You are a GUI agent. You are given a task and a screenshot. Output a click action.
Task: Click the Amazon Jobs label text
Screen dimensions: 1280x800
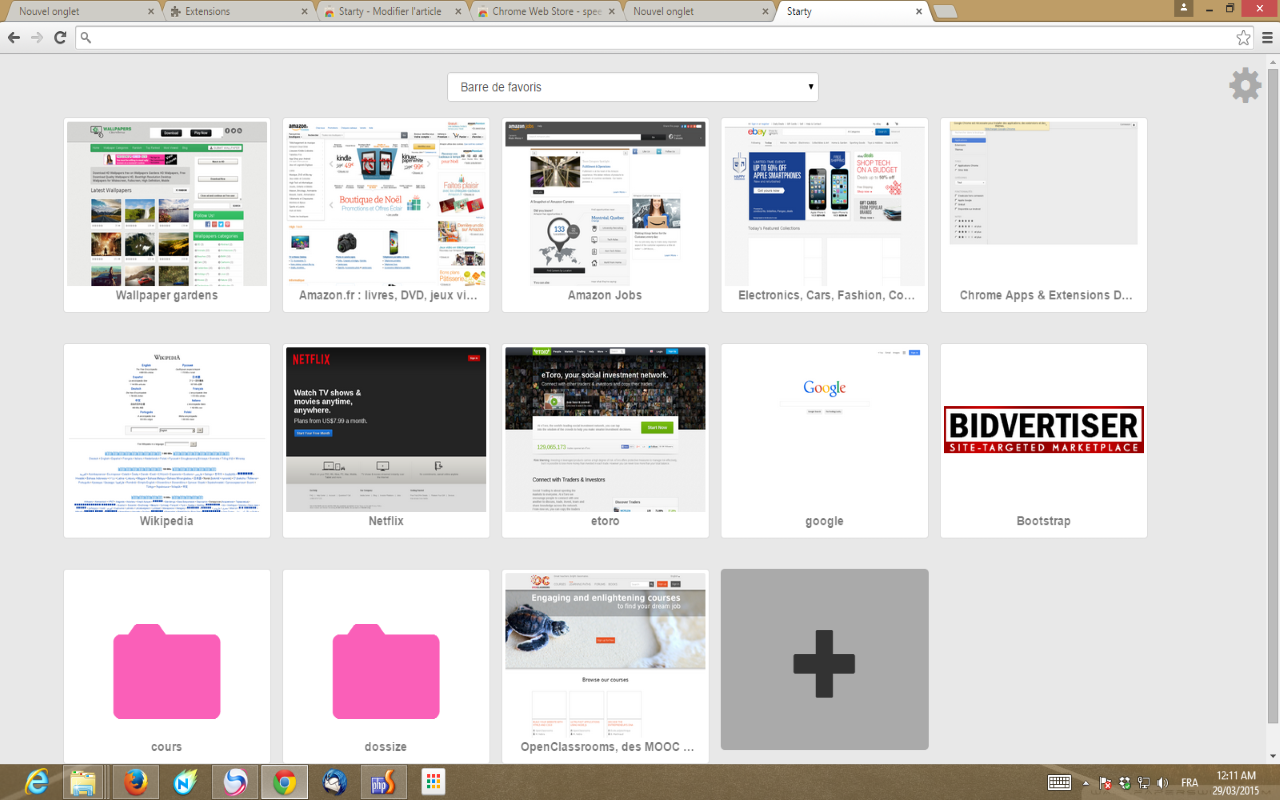pyautogui.click(x=605, y=295)
